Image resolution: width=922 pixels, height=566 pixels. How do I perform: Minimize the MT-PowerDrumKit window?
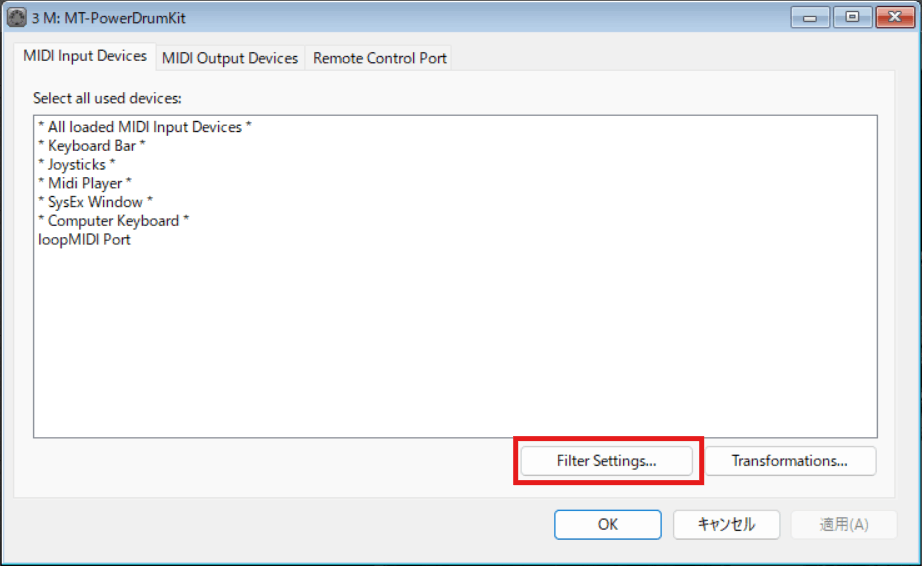[810, 18]
